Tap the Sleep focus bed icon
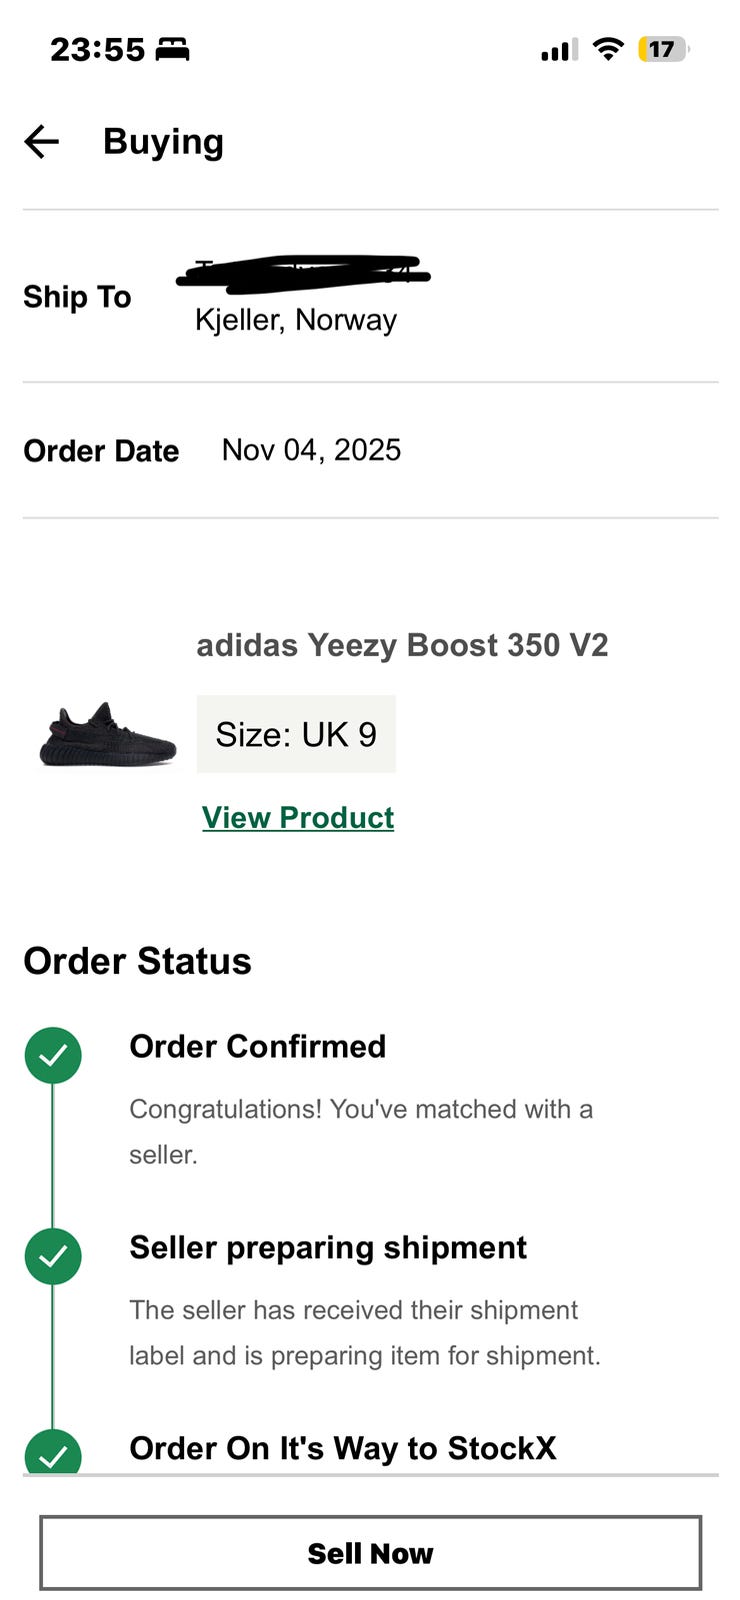 (172, 49)
